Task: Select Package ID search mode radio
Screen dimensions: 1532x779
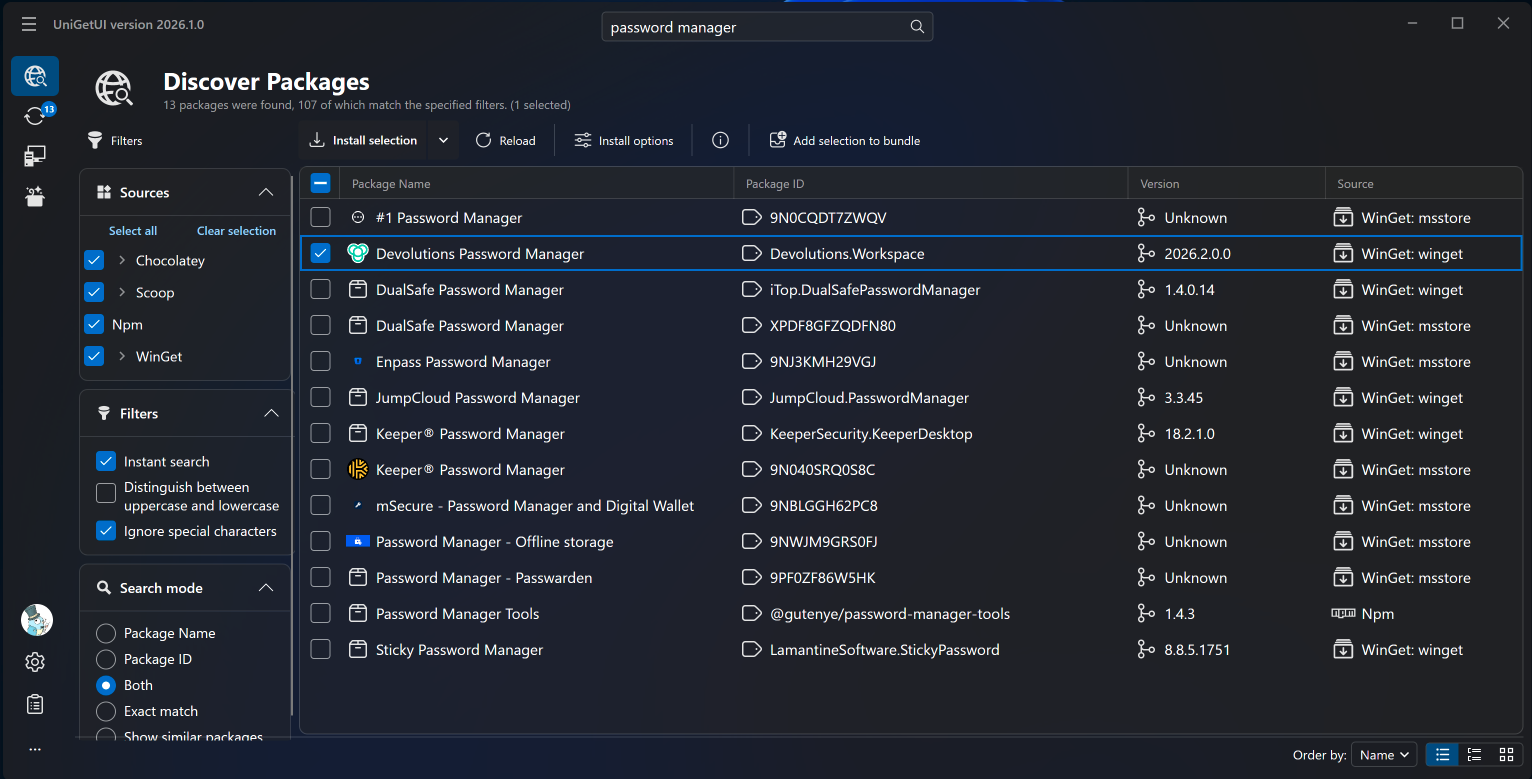Action: 105,659
